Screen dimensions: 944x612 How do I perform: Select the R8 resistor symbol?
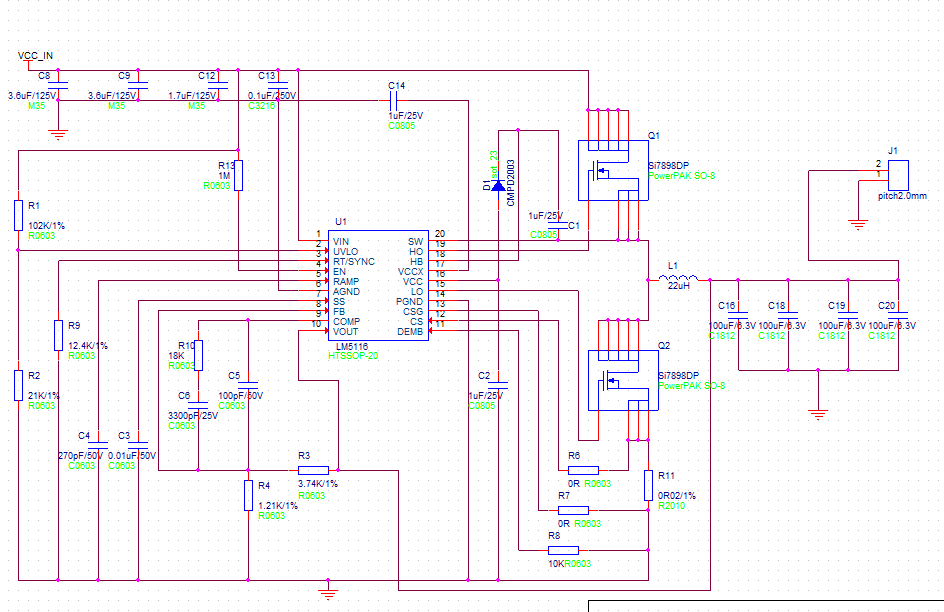564,550
